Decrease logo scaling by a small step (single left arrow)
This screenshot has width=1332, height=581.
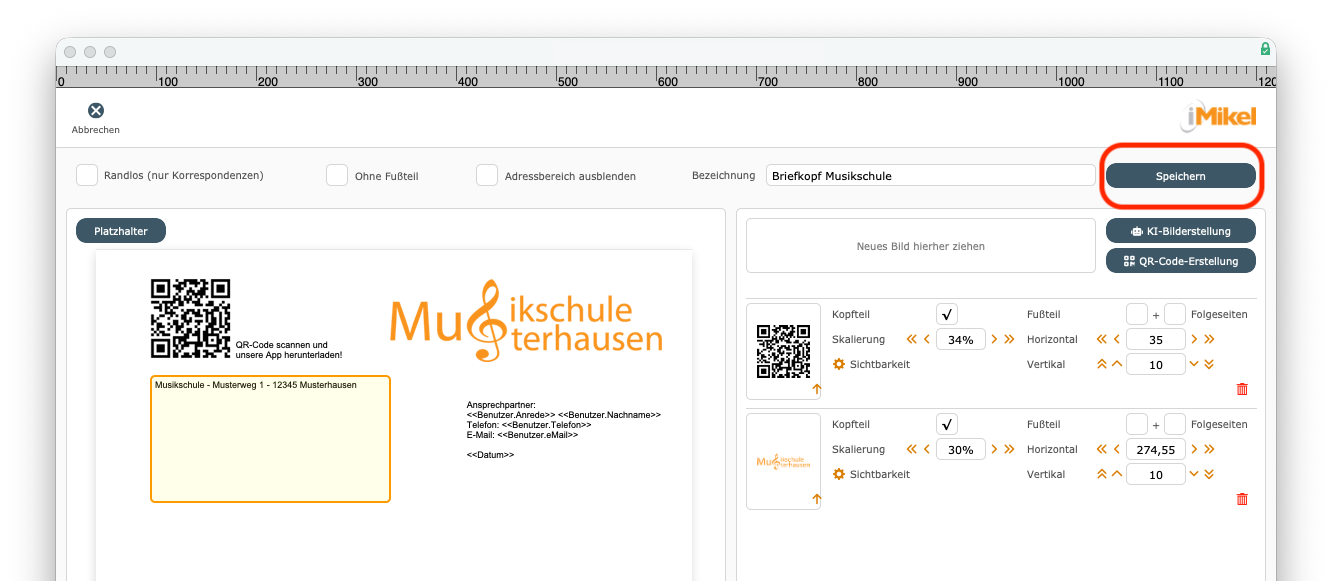point(927,449)
